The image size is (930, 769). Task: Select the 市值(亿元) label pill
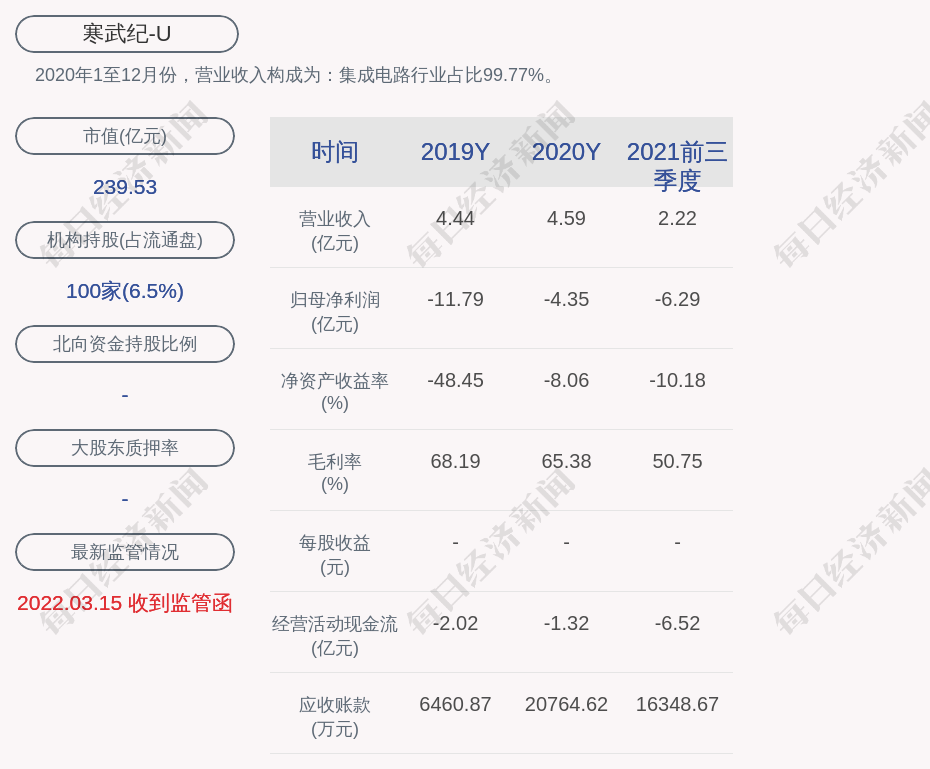(125, 136)
